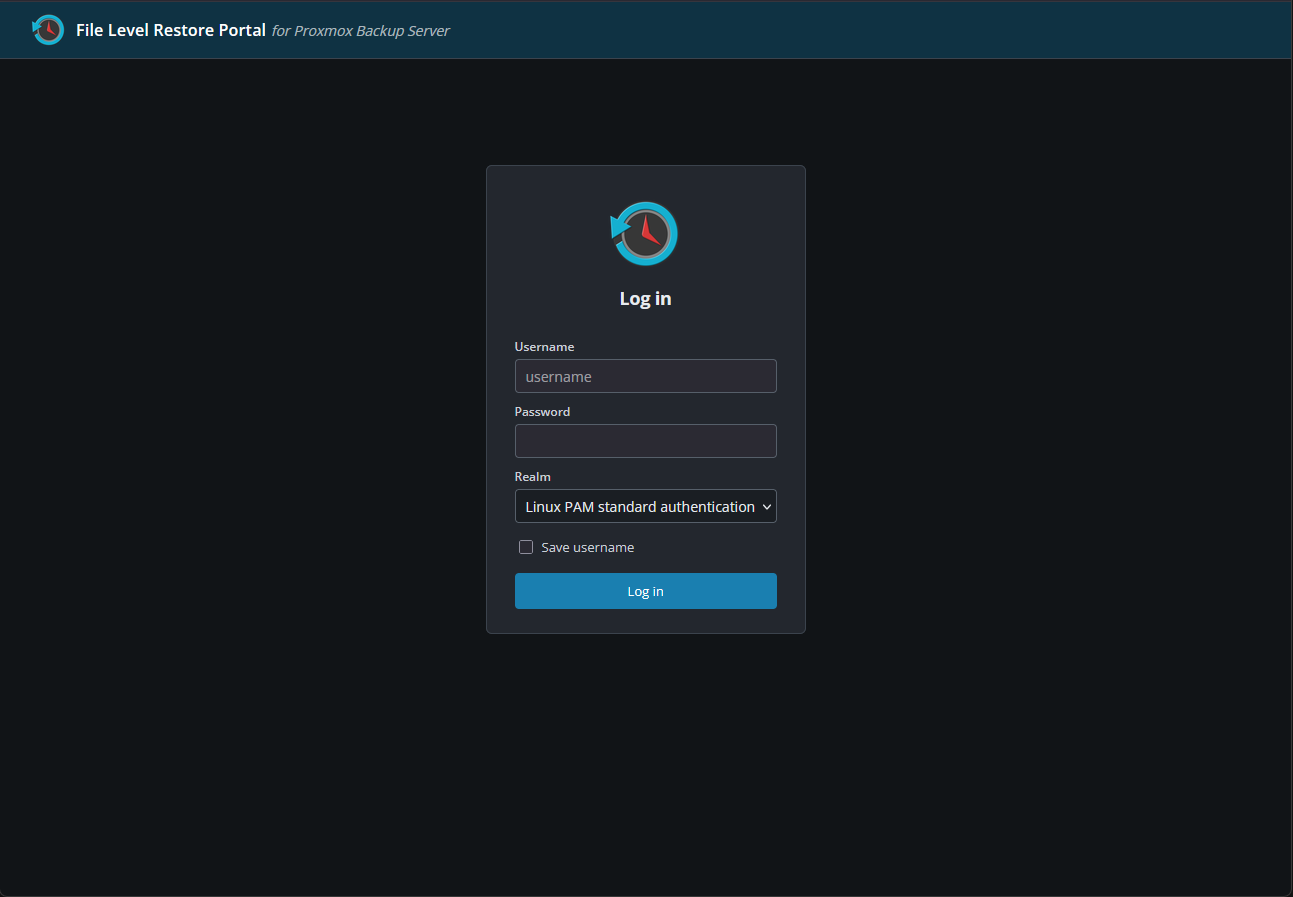Click the Realm field label
Image resolution: width=1293 pixels, height=897 pixels.
pyautogui.click(x=532, y=477)
